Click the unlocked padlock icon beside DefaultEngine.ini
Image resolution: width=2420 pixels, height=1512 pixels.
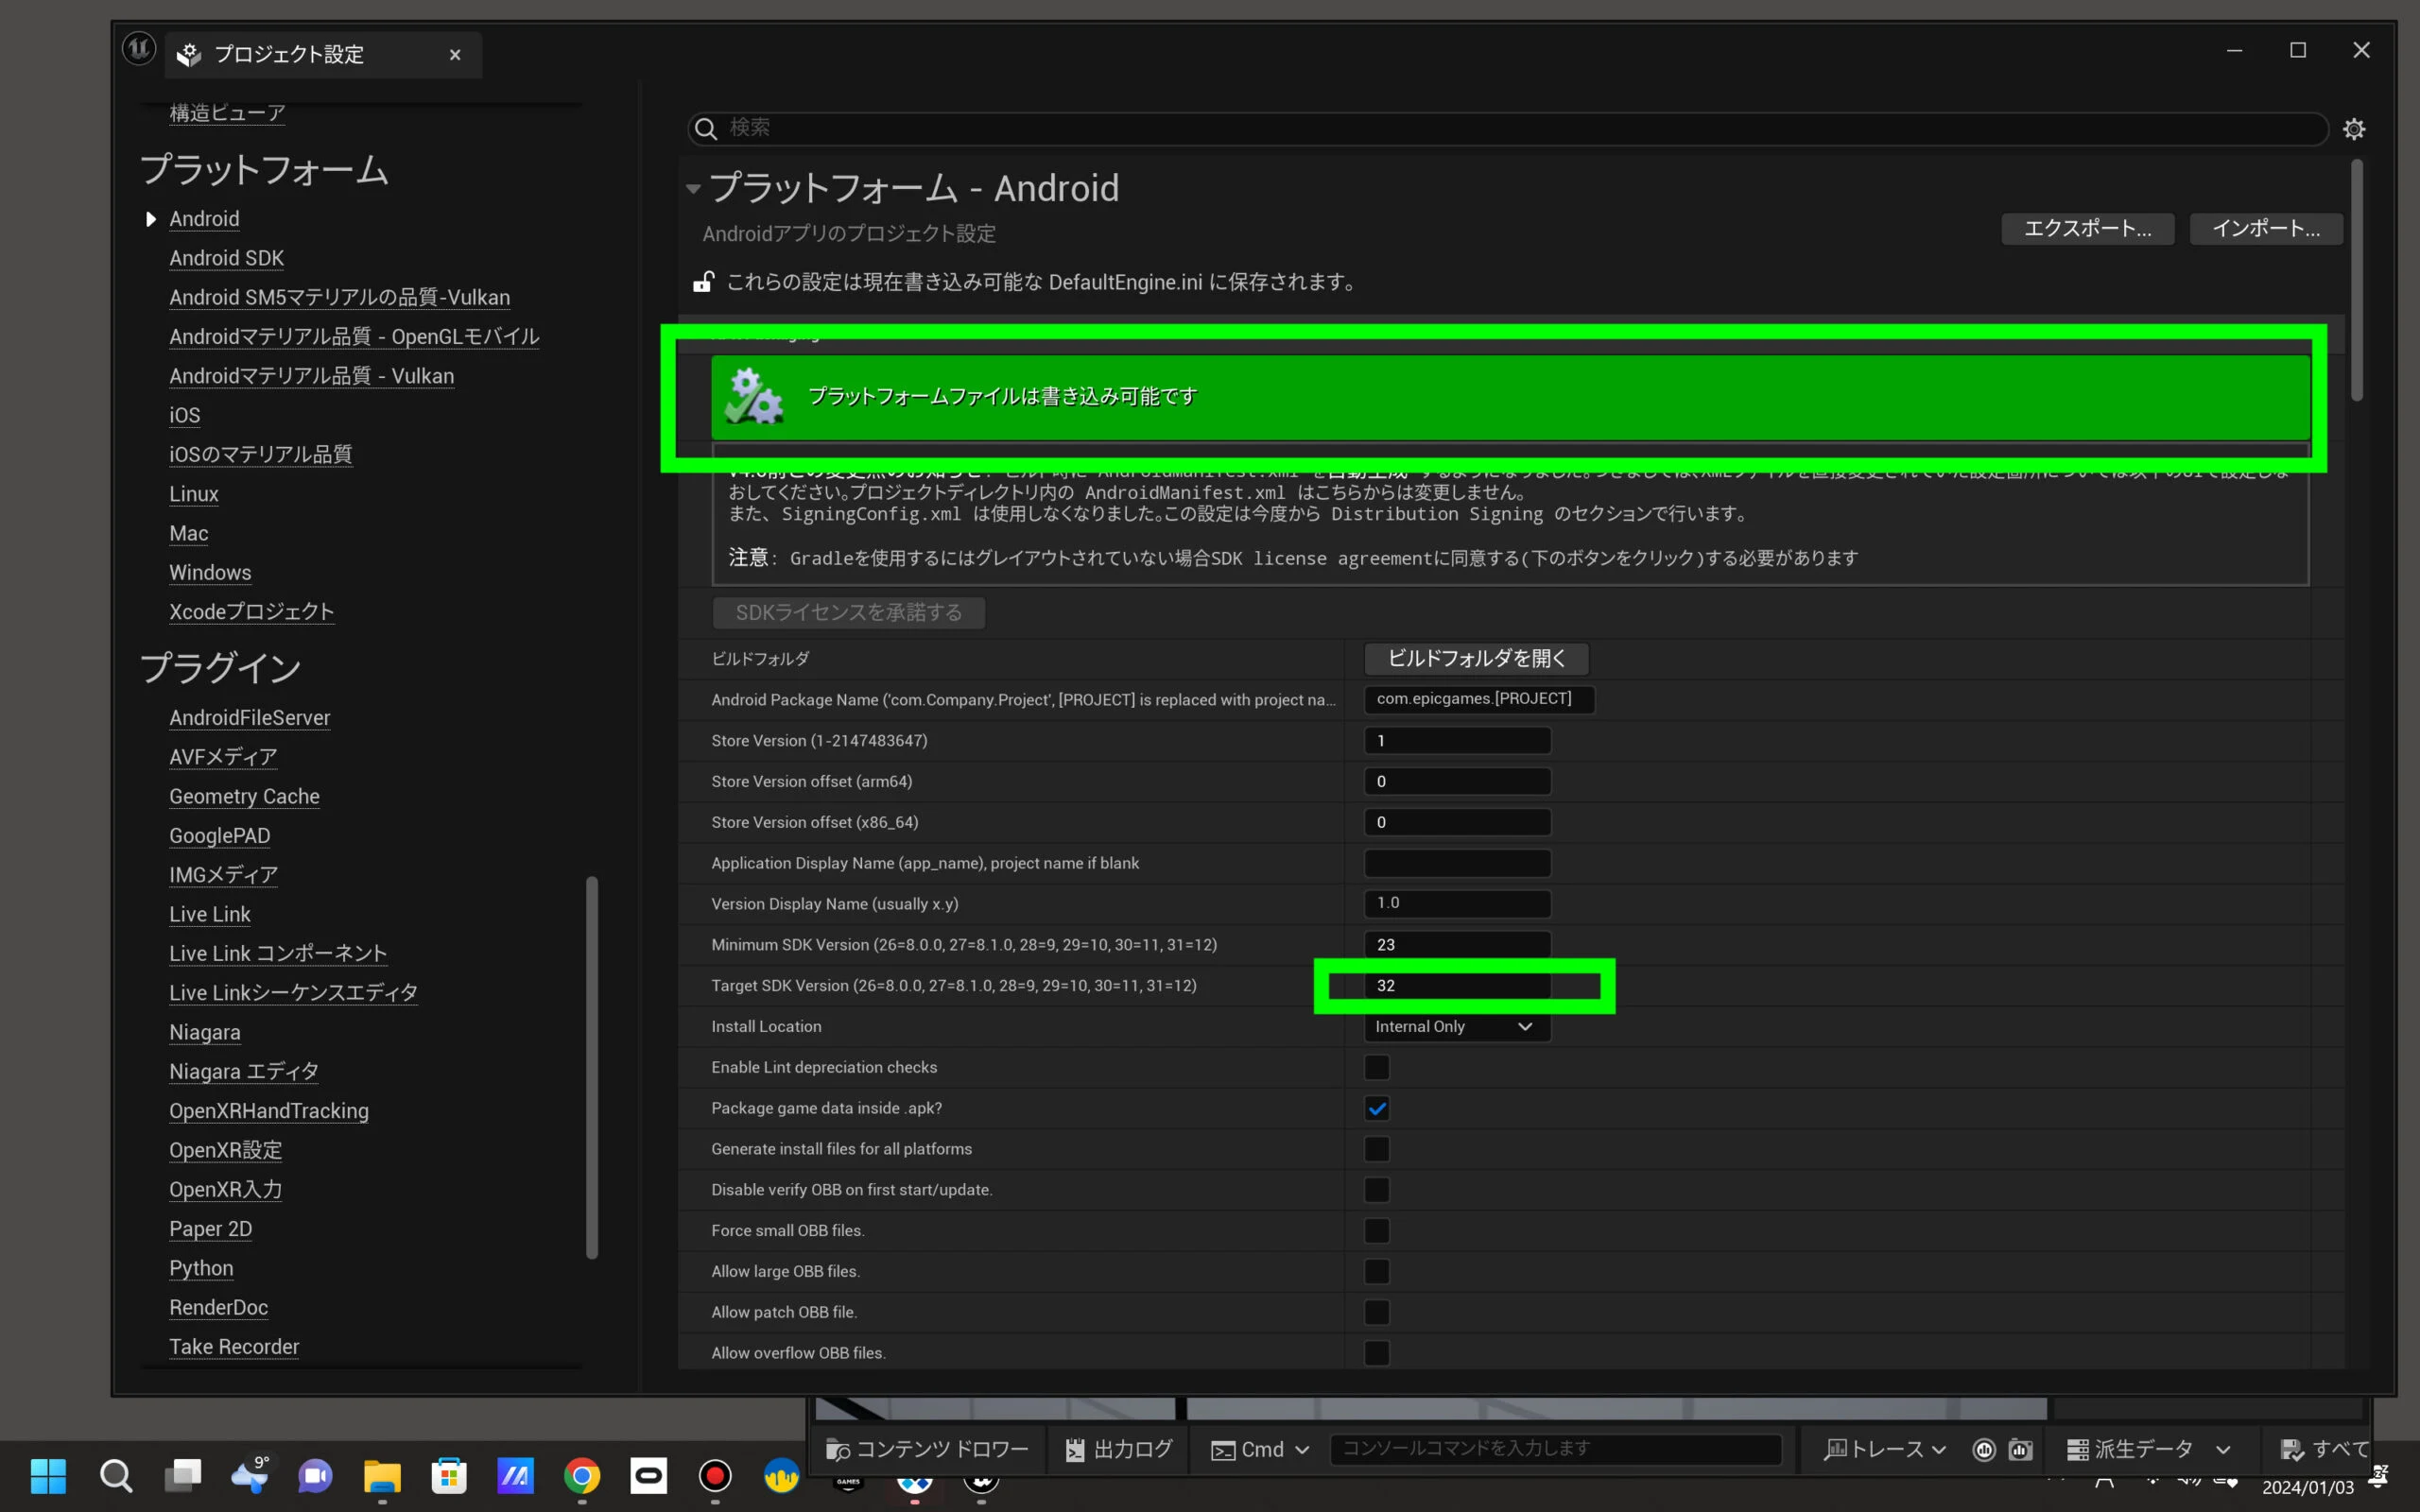tap(703, 282)
